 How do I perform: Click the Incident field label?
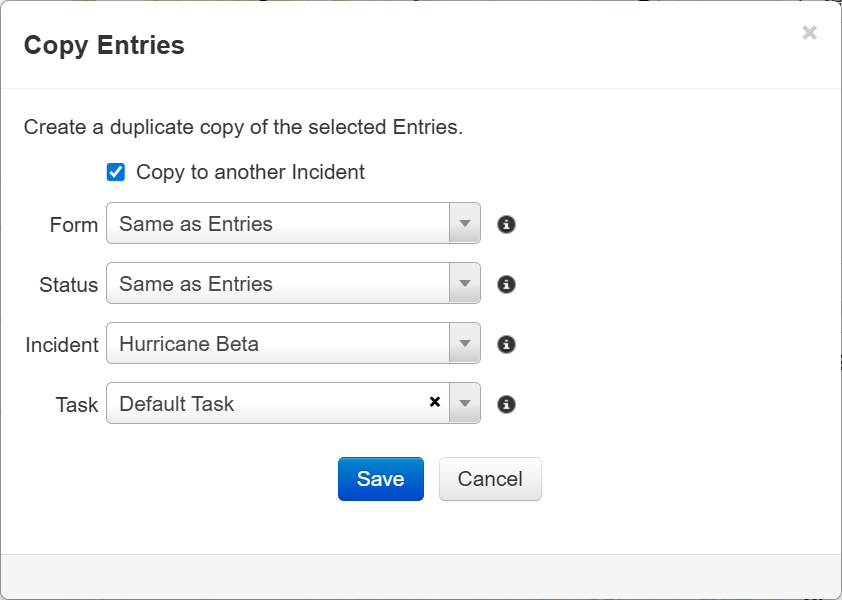point(62,345)
